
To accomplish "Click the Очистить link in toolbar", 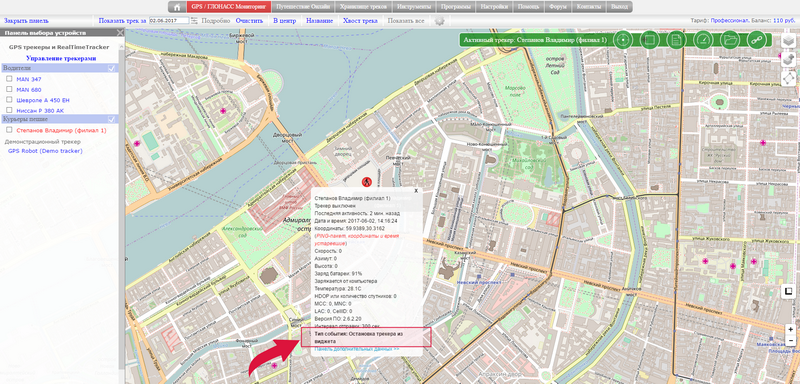I will coord(249,21).
